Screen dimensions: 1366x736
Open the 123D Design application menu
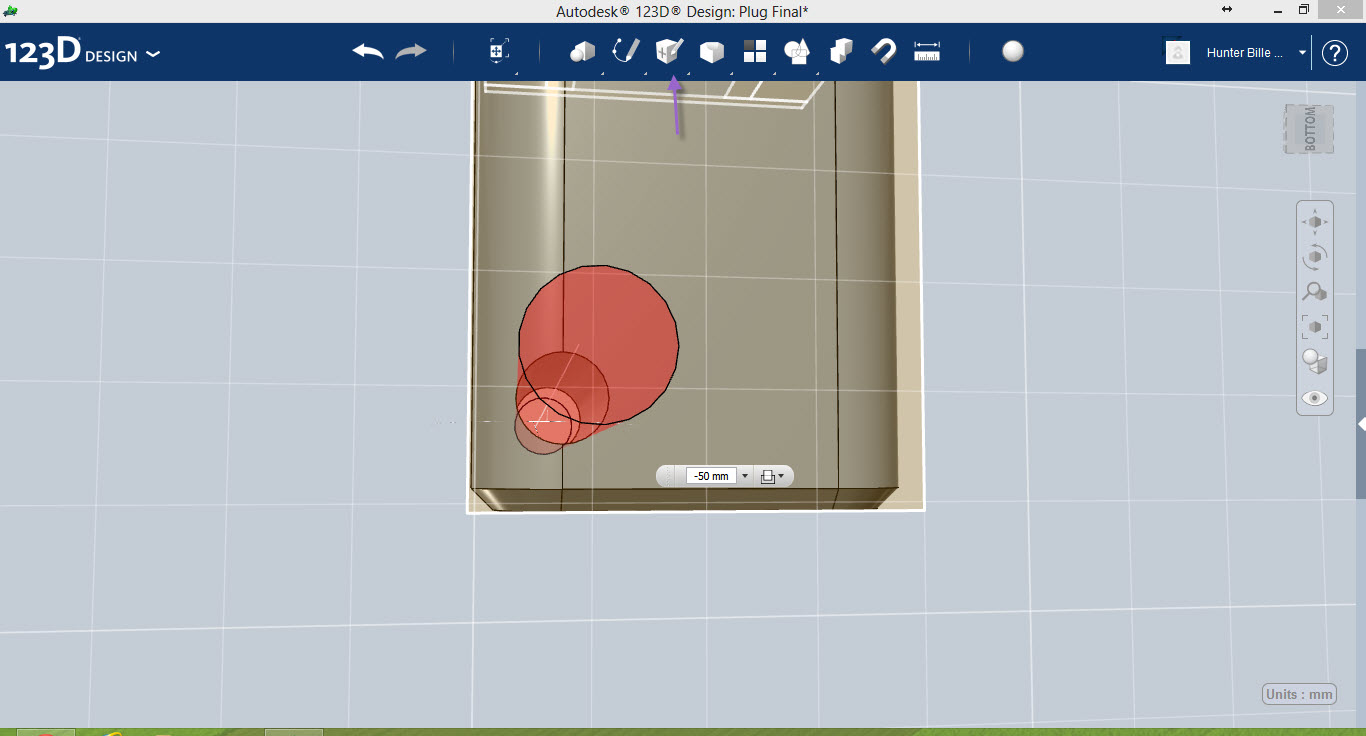coord(81,53)
